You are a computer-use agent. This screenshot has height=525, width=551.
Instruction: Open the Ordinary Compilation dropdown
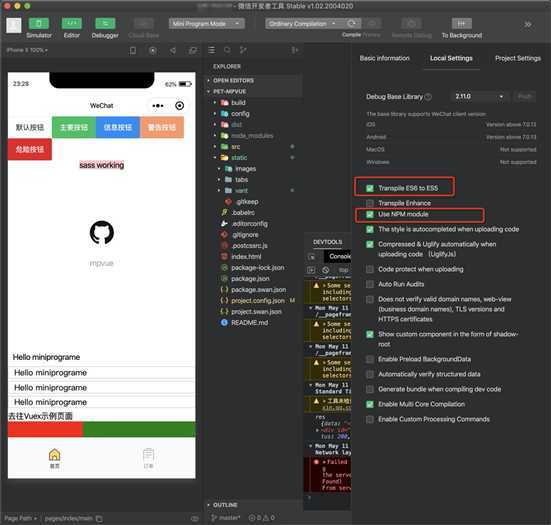[303, 24]
